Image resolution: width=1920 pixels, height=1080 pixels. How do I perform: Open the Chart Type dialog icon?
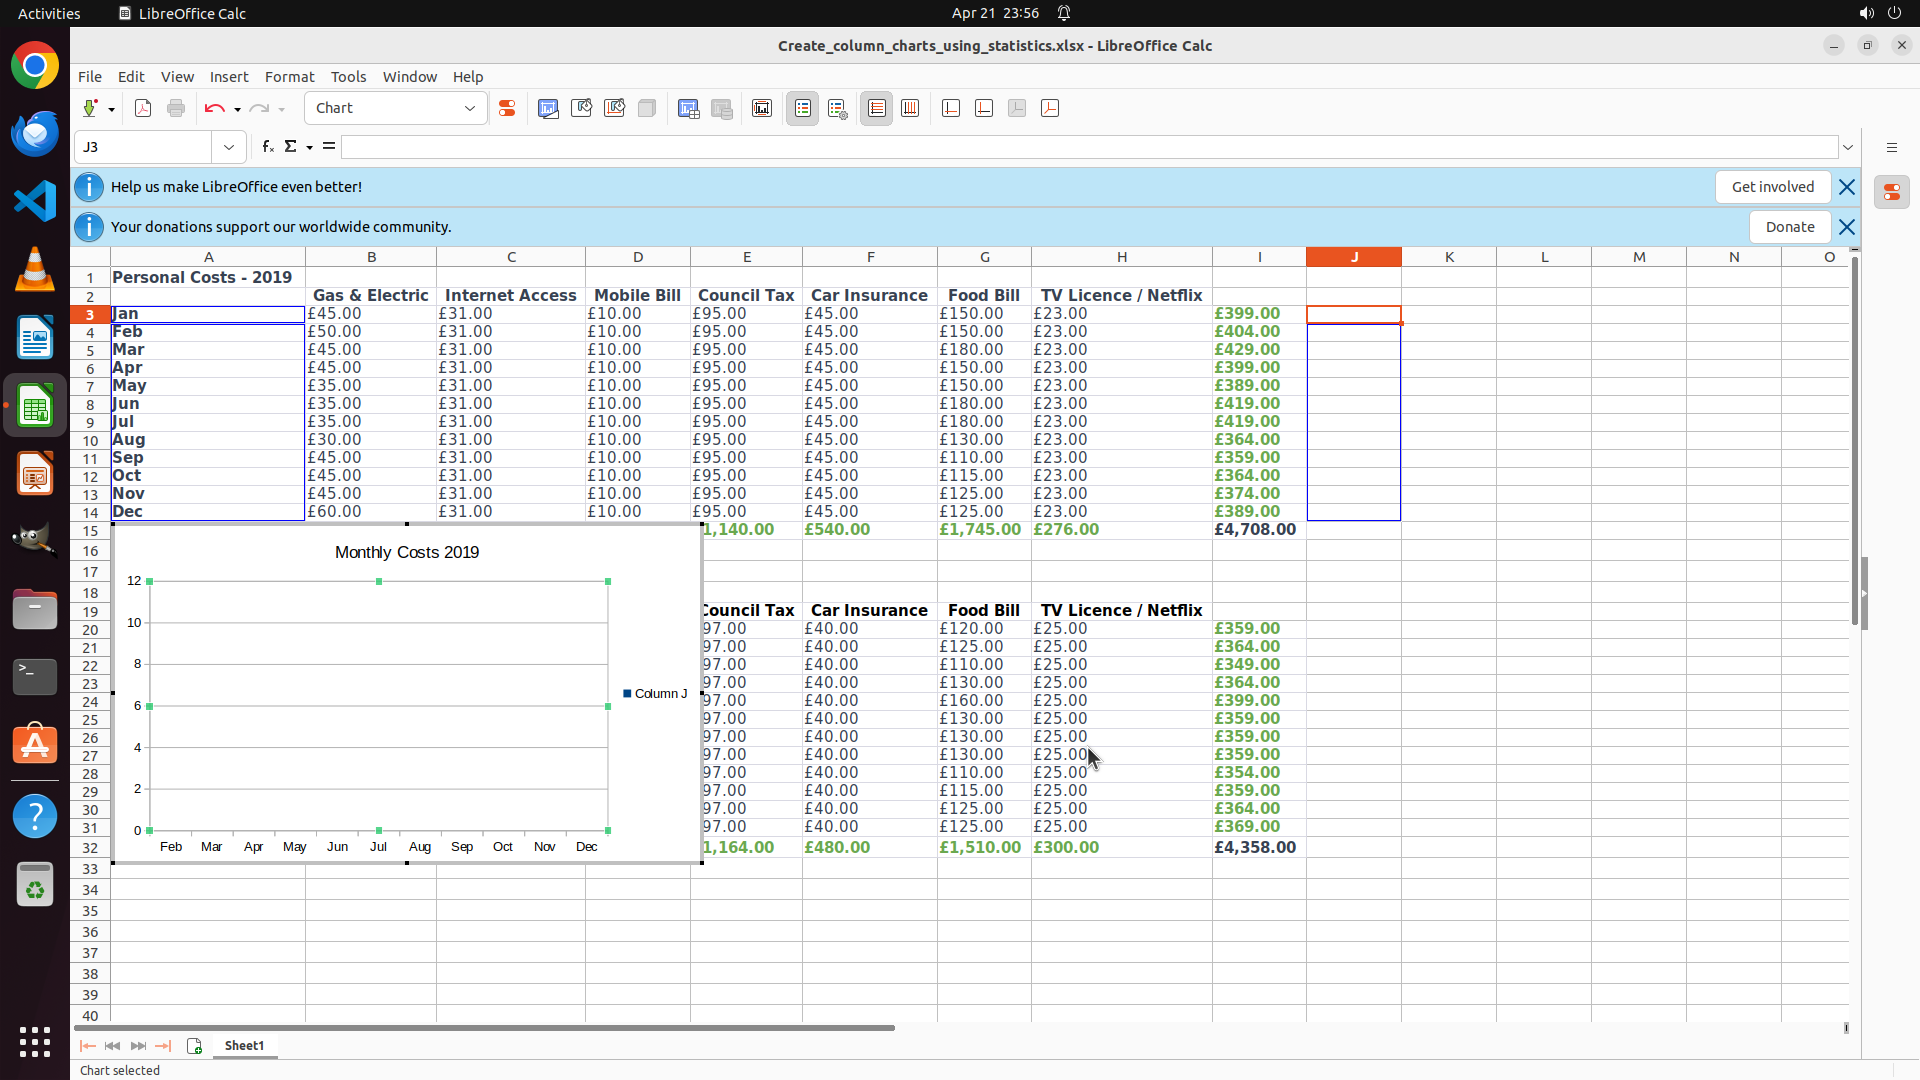tap(548, 109)
